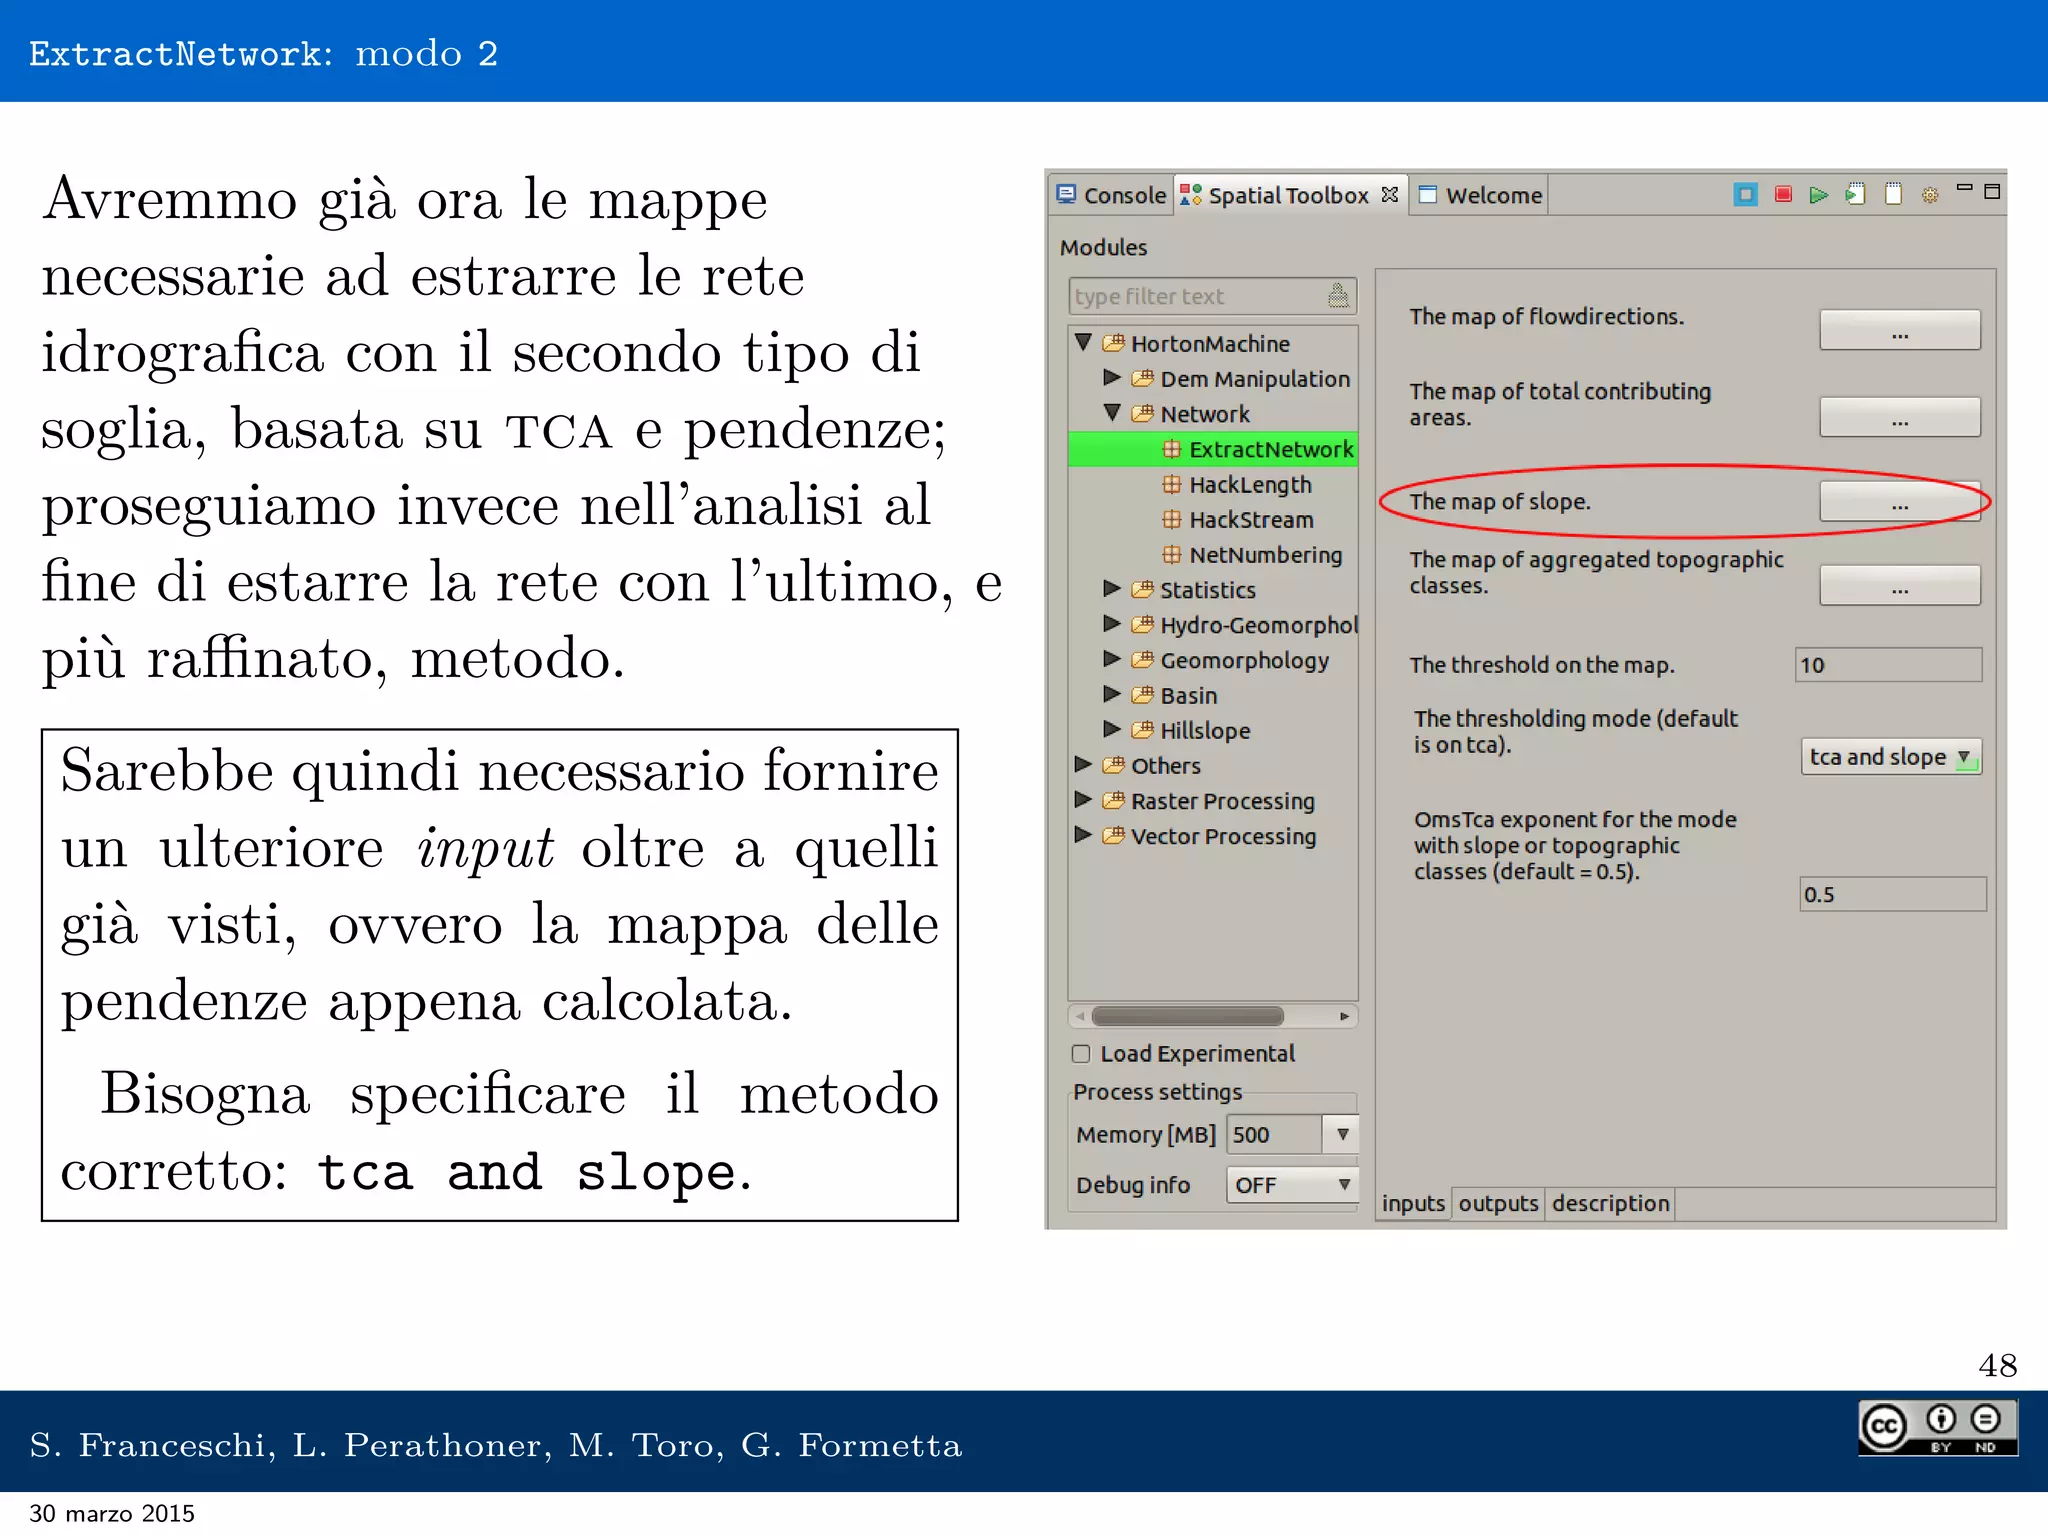
Task: Click the scrollbar left arrow under module tree
Action: pyautogui.click(x=1080, y=1016)
